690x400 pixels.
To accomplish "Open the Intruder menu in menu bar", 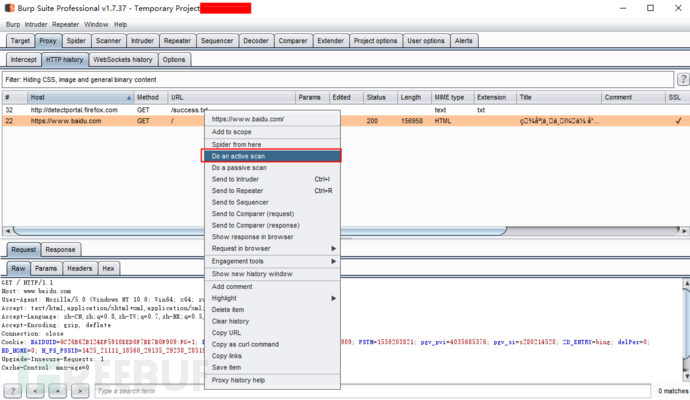I will tap(36, 24).
